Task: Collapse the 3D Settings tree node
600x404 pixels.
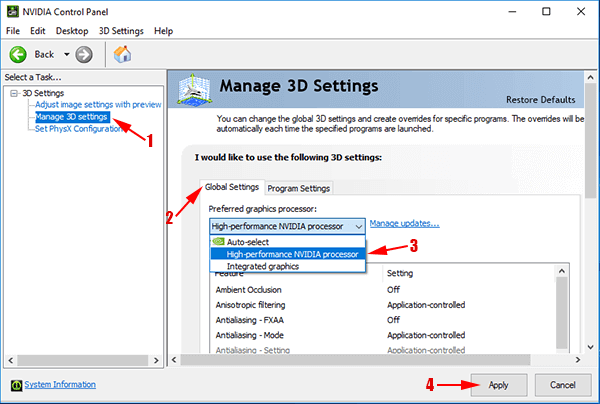Action: click(14, 93)
